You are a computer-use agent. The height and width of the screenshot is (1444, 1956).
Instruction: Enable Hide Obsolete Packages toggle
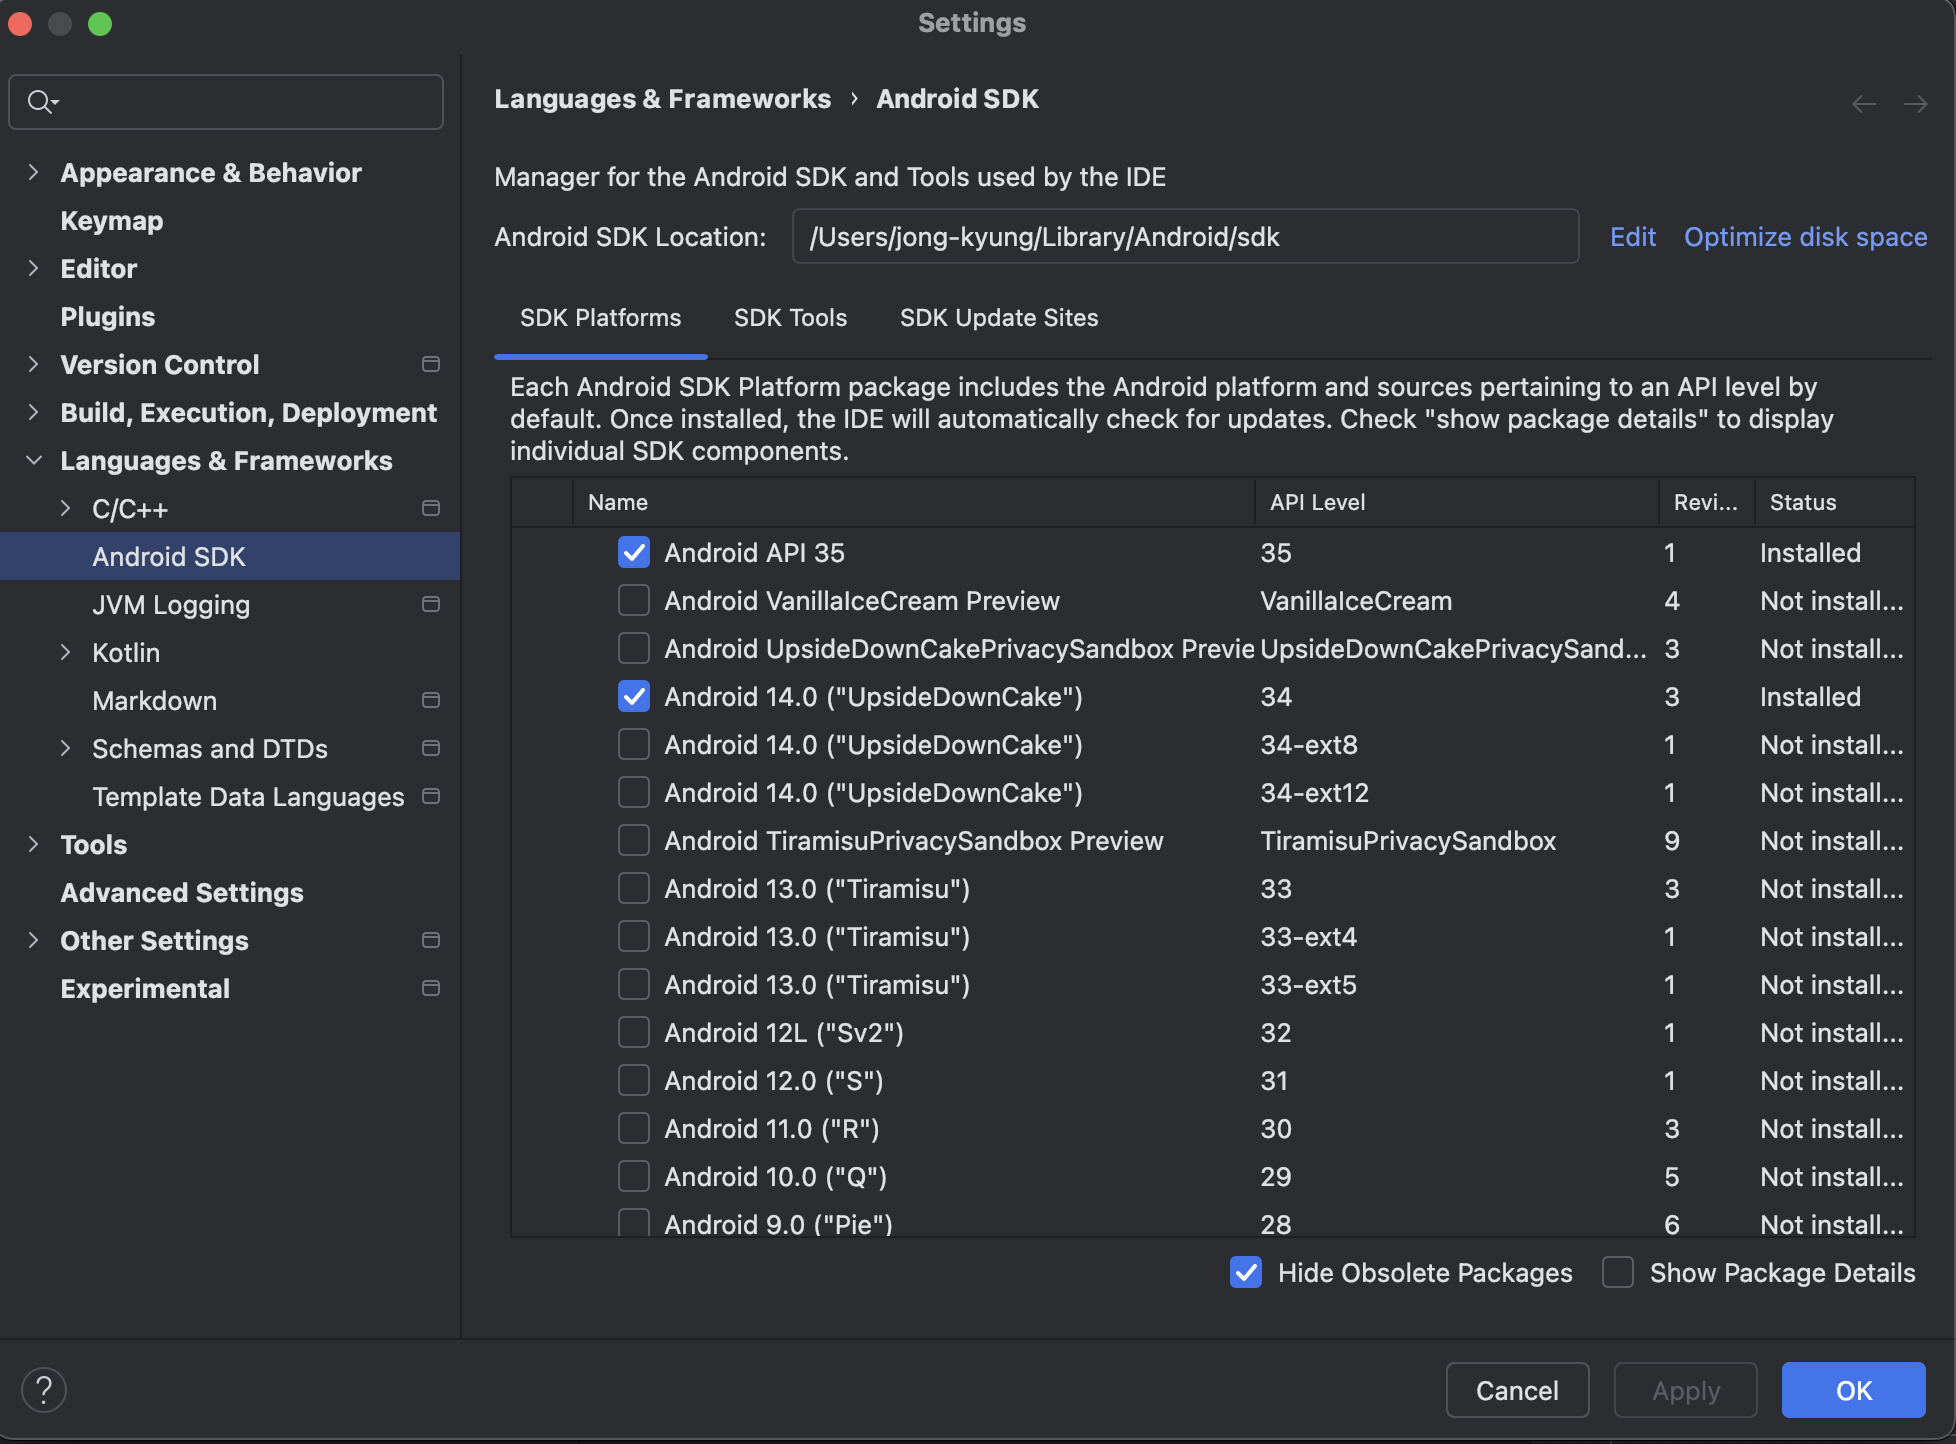coord(1245,1272)
